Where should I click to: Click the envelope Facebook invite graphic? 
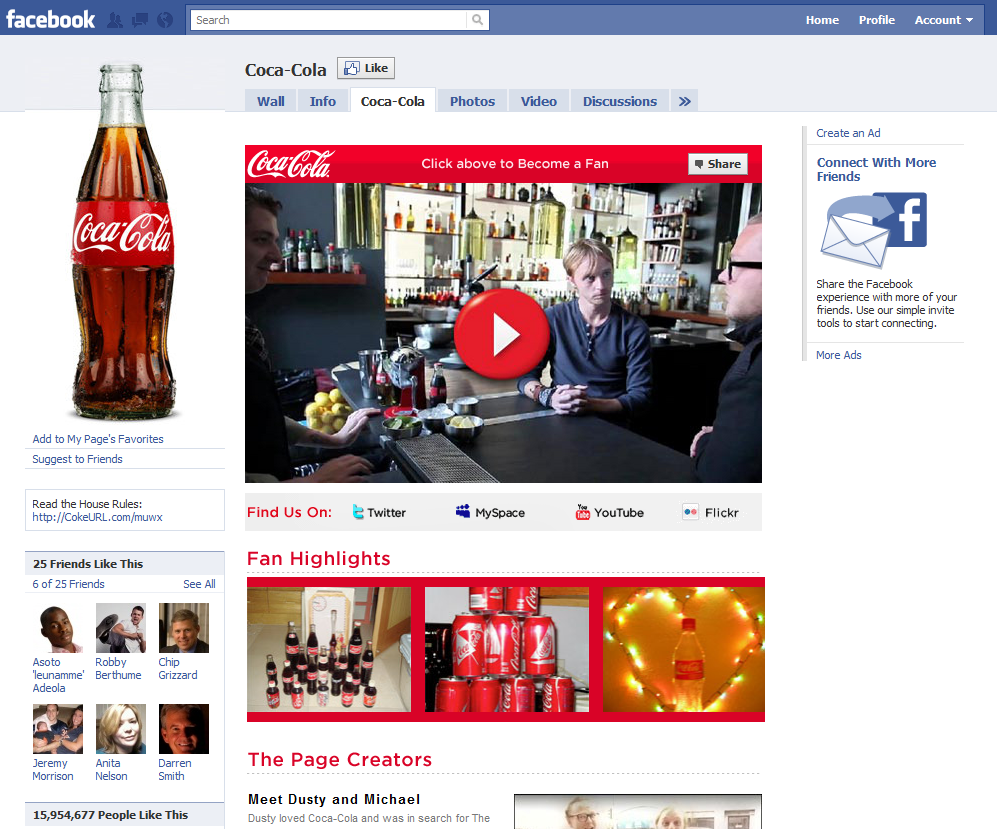(874, 229)
